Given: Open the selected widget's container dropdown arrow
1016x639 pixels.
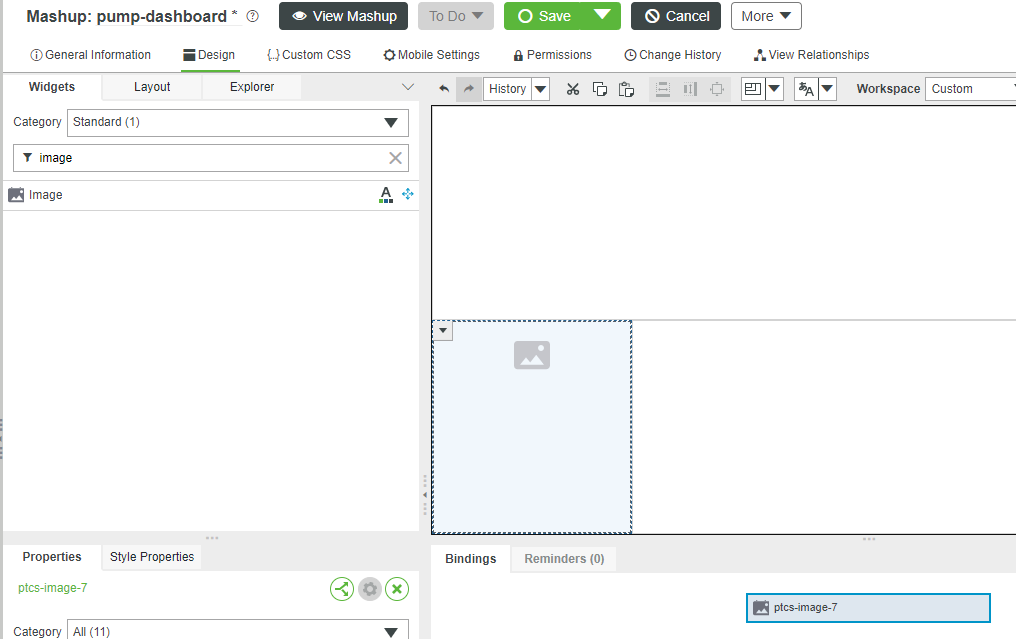Looking at the screenshot, I should (x=442, y=330).
